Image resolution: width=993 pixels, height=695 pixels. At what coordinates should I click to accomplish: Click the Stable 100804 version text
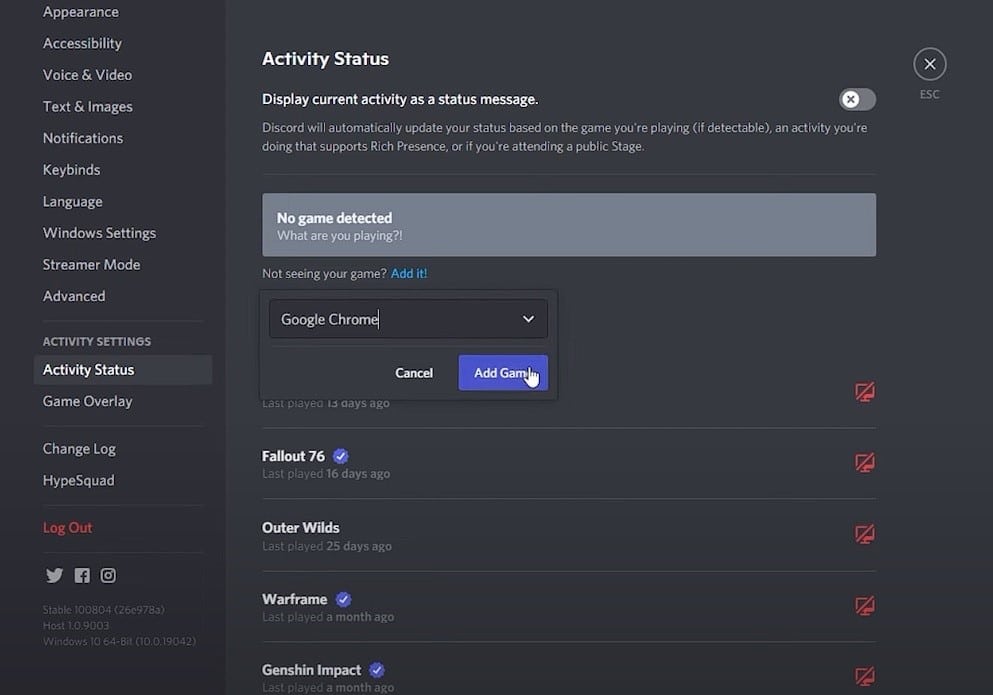coord(103,610)
